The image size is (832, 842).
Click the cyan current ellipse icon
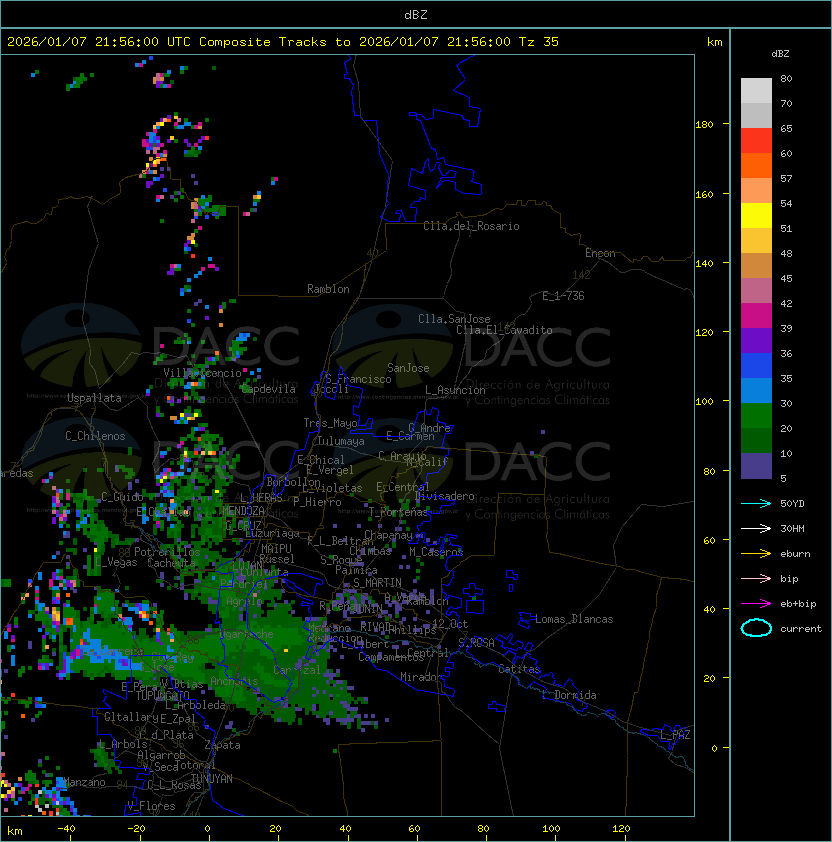(756, 628)
